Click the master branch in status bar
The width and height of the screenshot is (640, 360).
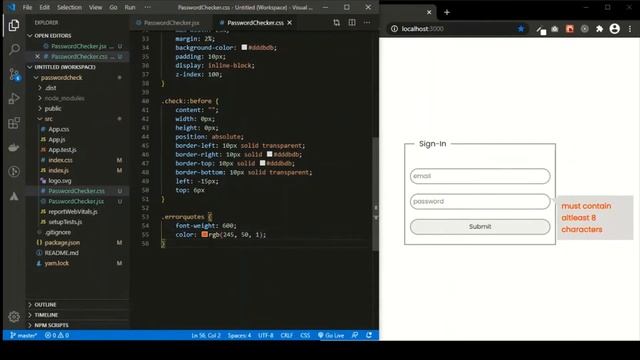tap(23, 336)
